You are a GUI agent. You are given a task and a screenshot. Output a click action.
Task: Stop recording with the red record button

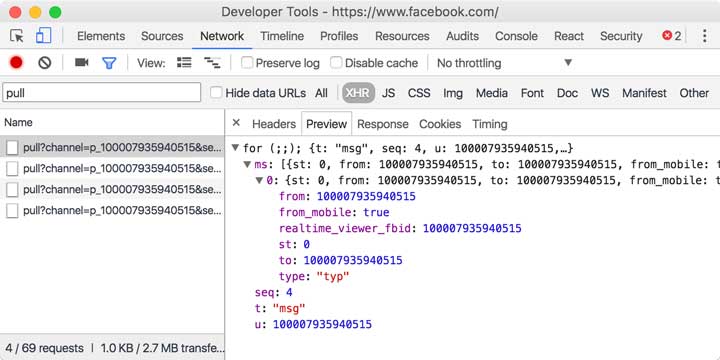[x=16, y=62]
